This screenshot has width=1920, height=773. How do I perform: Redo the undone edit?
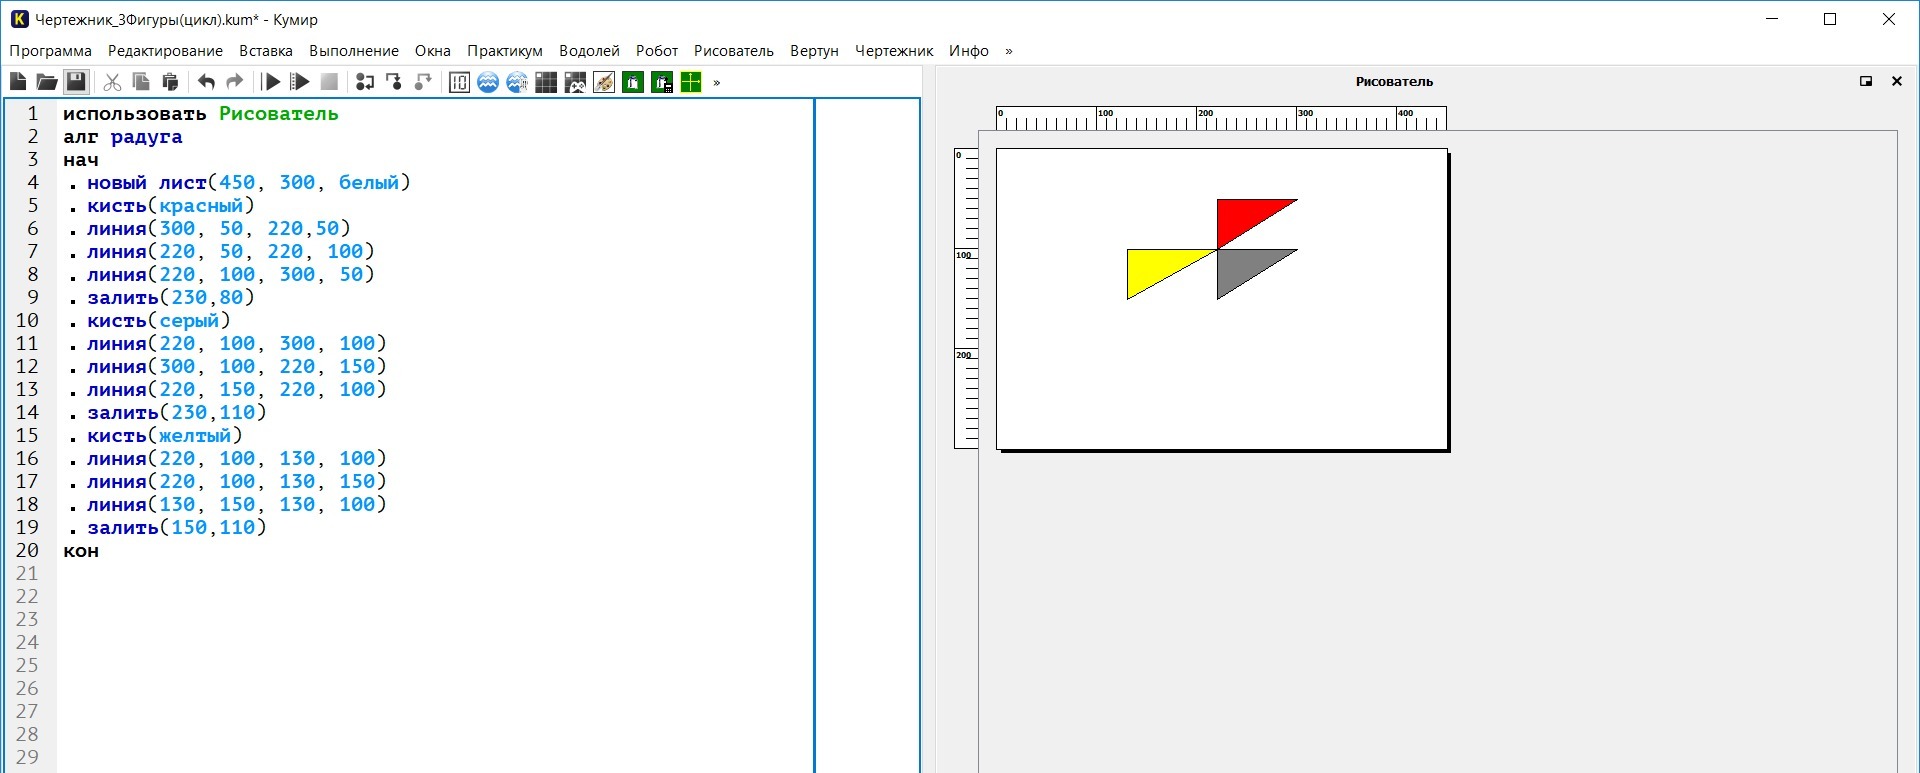click(x=235, y=82)
